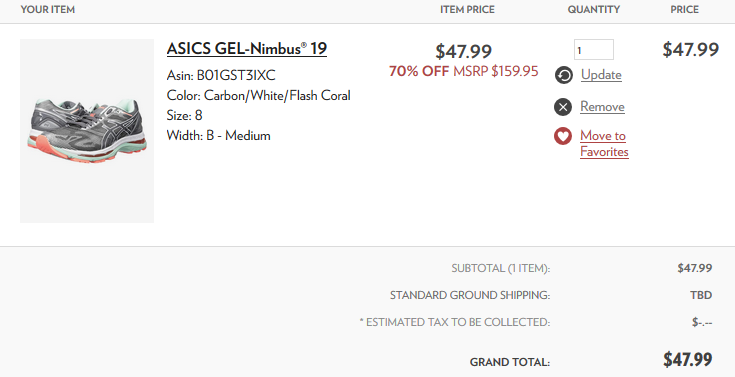Click the Standard Ground Shipping label

tap(470, 295)
